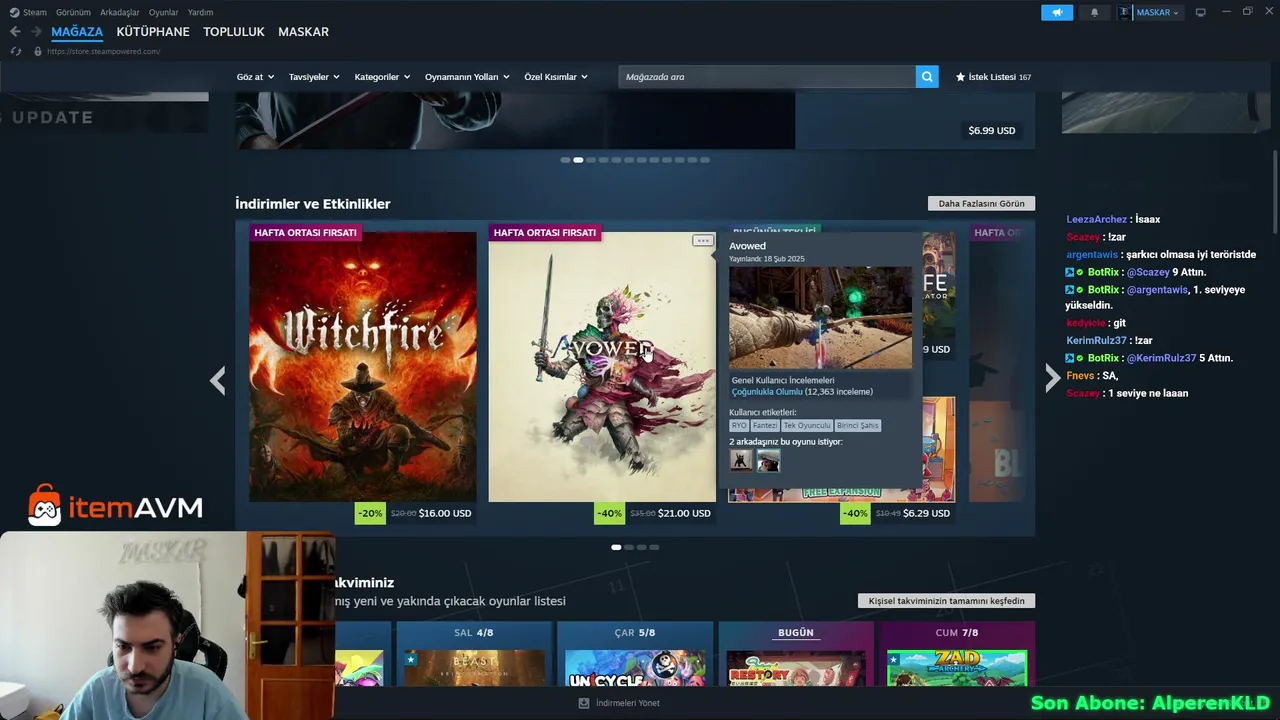Open the announcements megaphone button
1280x720 pixels.
1057,12
